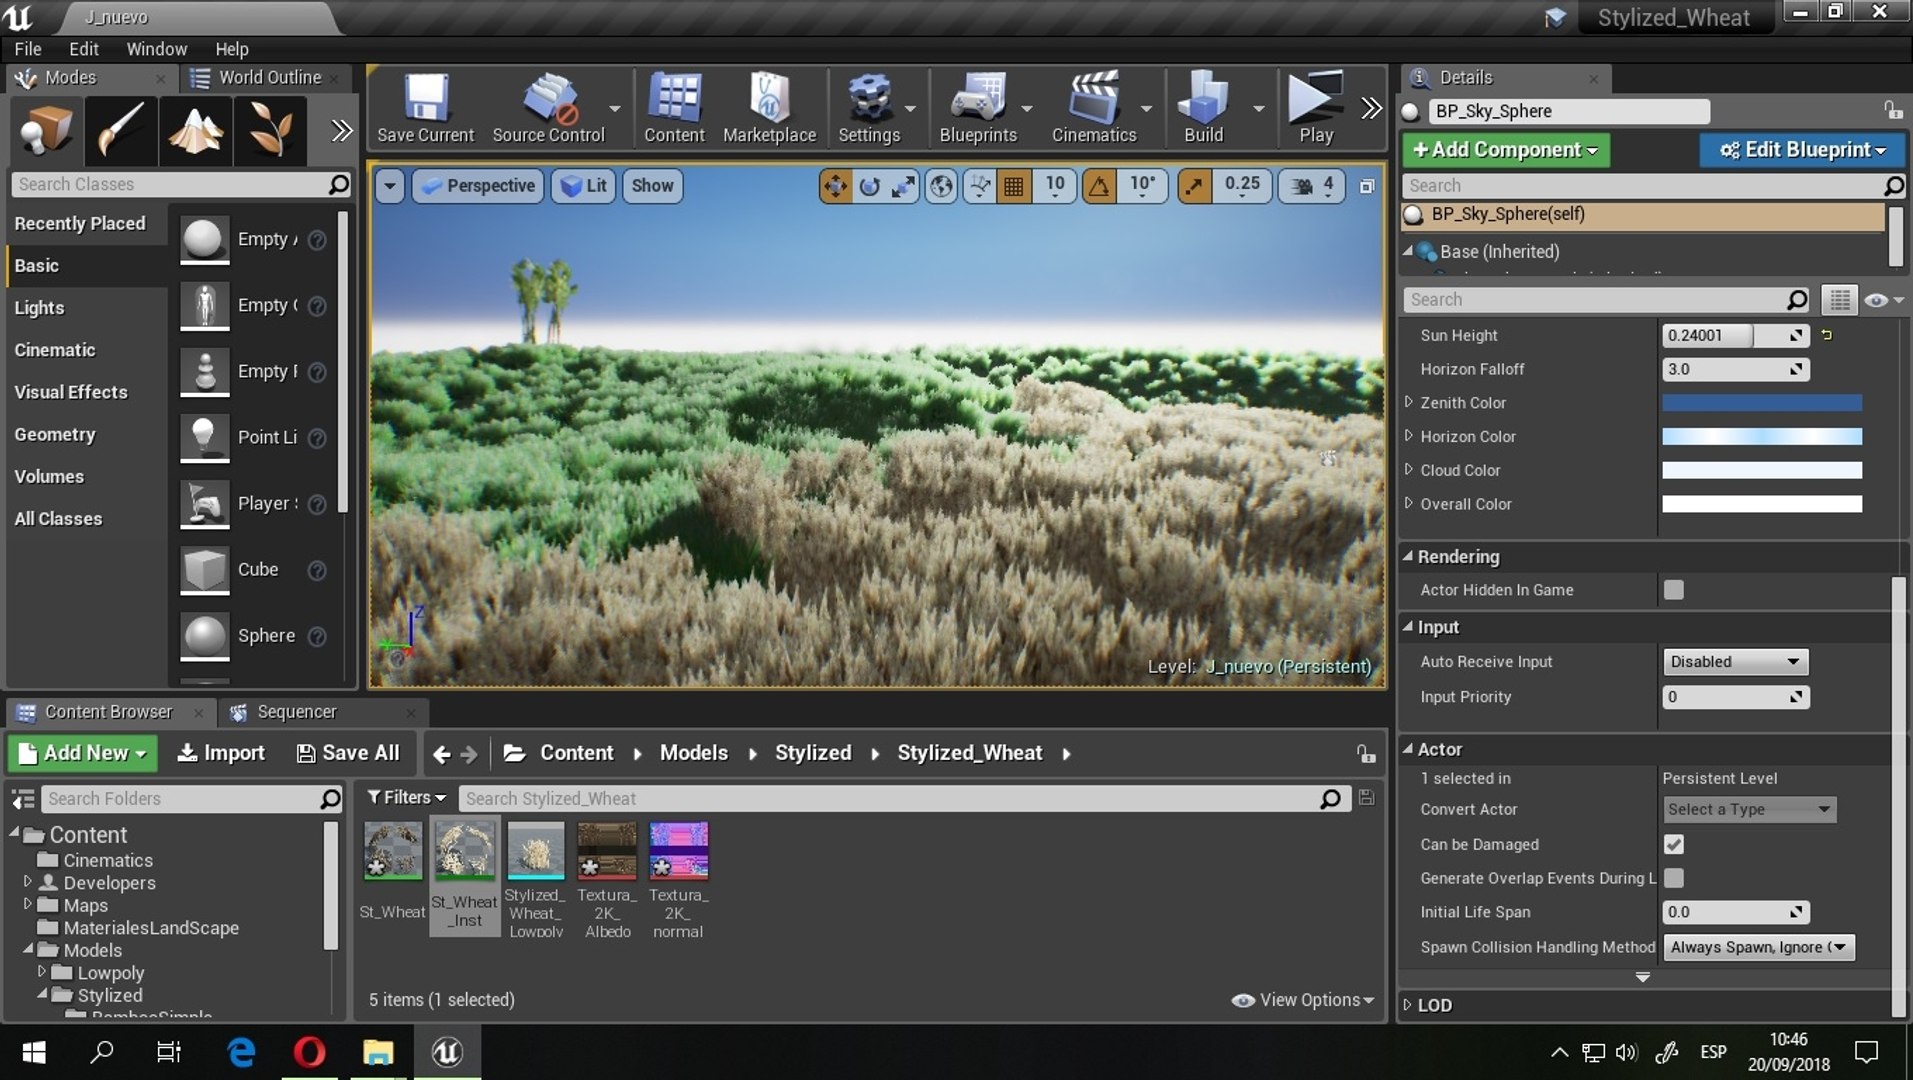This screenshot has height=1080, width=1913.
Task: Select rotate gizmo tool in viewport
Action: pos(869,186)
